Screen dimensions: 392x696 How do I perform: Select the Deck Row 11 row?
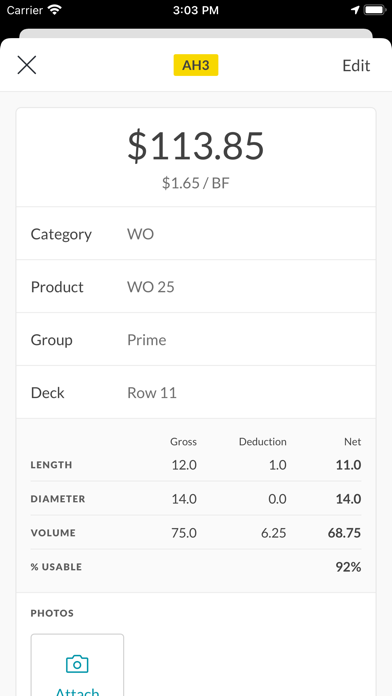[x=196, y=392]
